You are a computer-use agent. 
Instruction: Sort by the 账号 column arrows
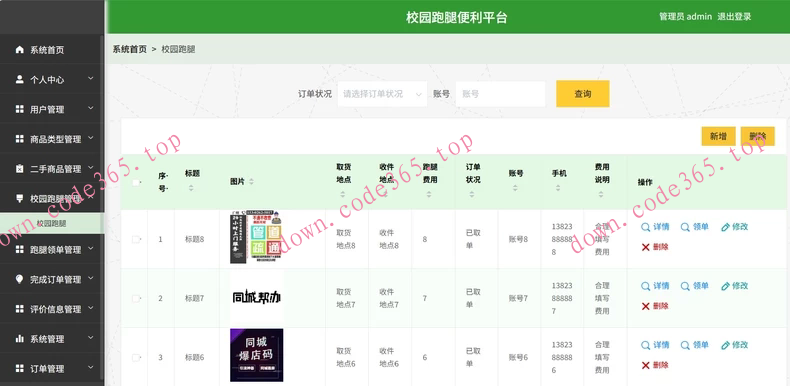click(515, 188)
